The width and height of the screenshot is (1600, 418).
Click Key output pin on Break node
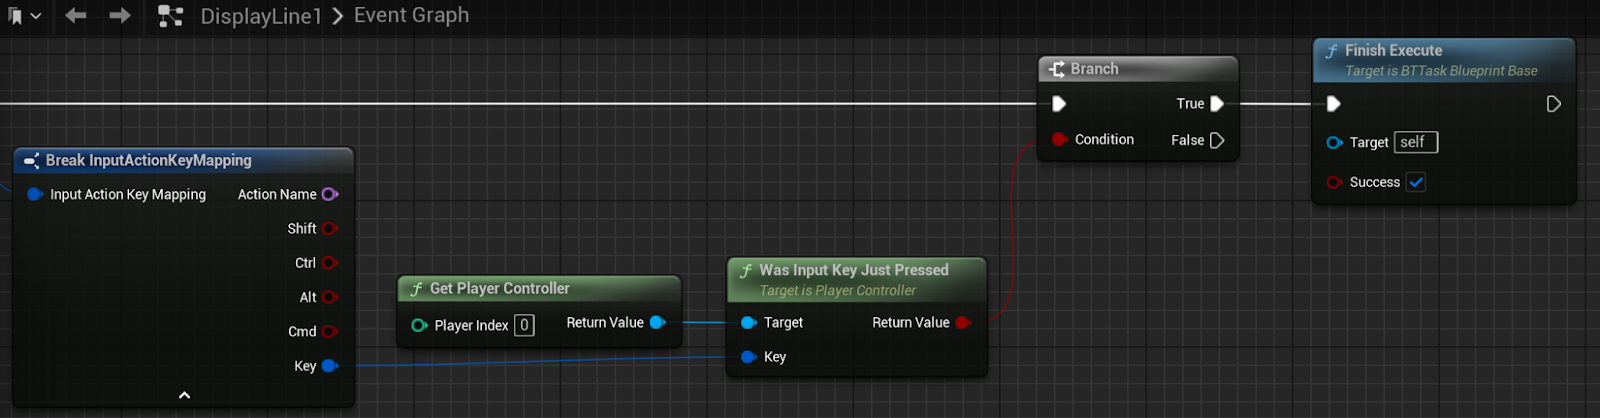coord(330,366)
